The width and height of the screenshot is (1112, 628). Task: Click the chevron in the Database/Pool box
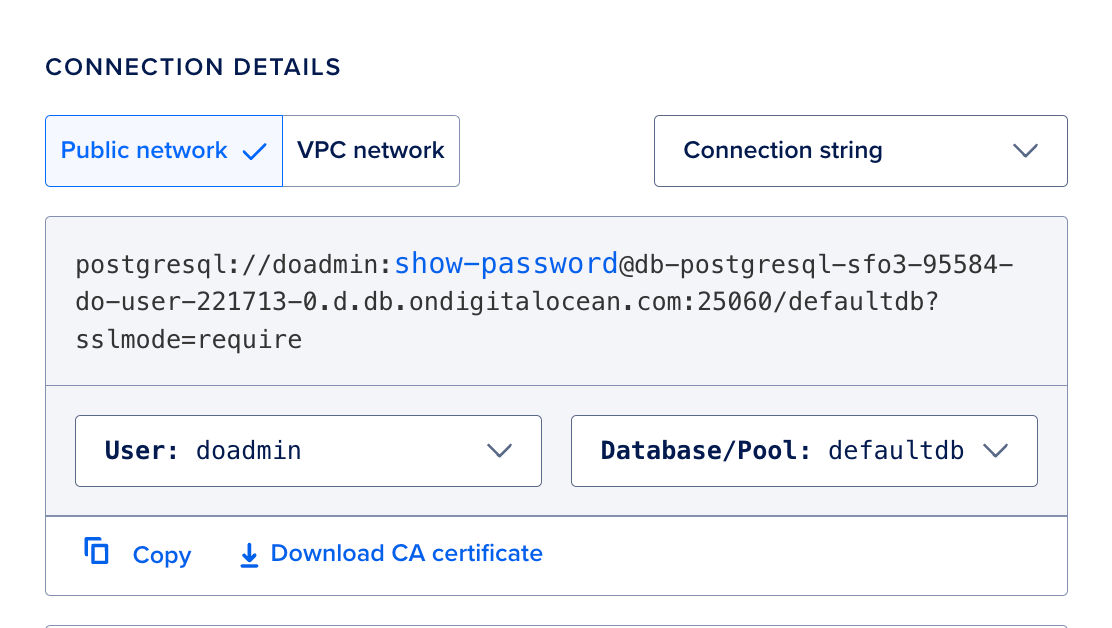(996, 450)
